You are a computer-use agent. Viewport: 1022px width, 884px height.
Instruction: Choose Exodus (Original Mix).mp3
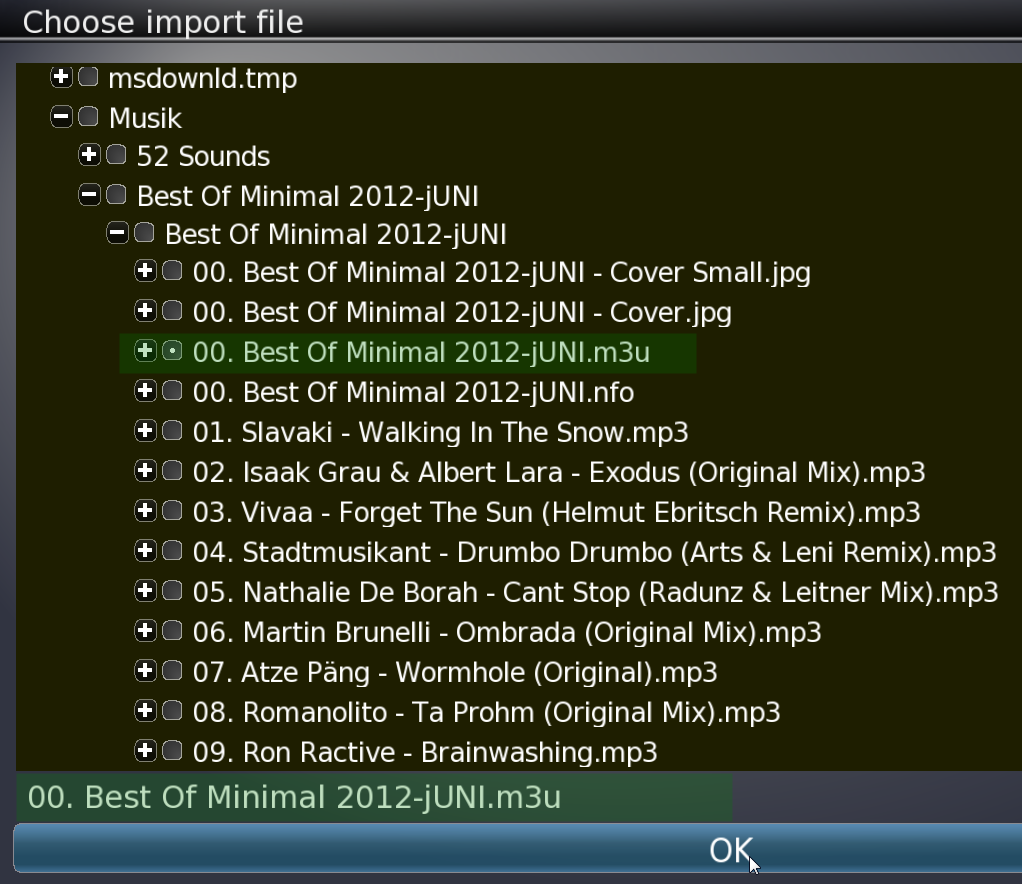coord(559,473)
